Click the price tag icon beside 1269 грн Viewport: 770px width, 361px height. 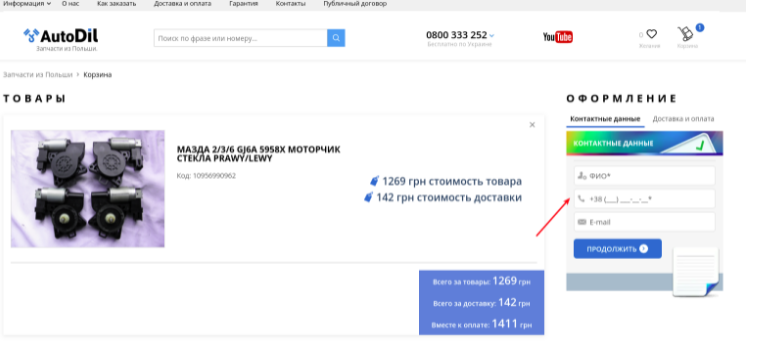point(375,181)
